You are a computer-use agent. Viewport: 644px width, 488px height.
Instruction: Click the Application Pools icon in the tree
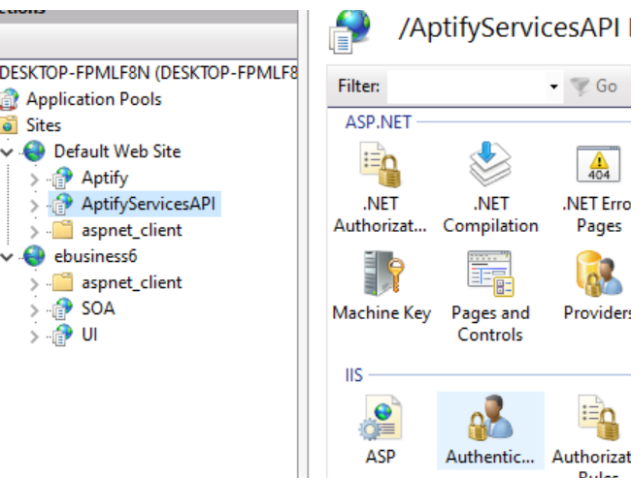(x=9, y=99)
